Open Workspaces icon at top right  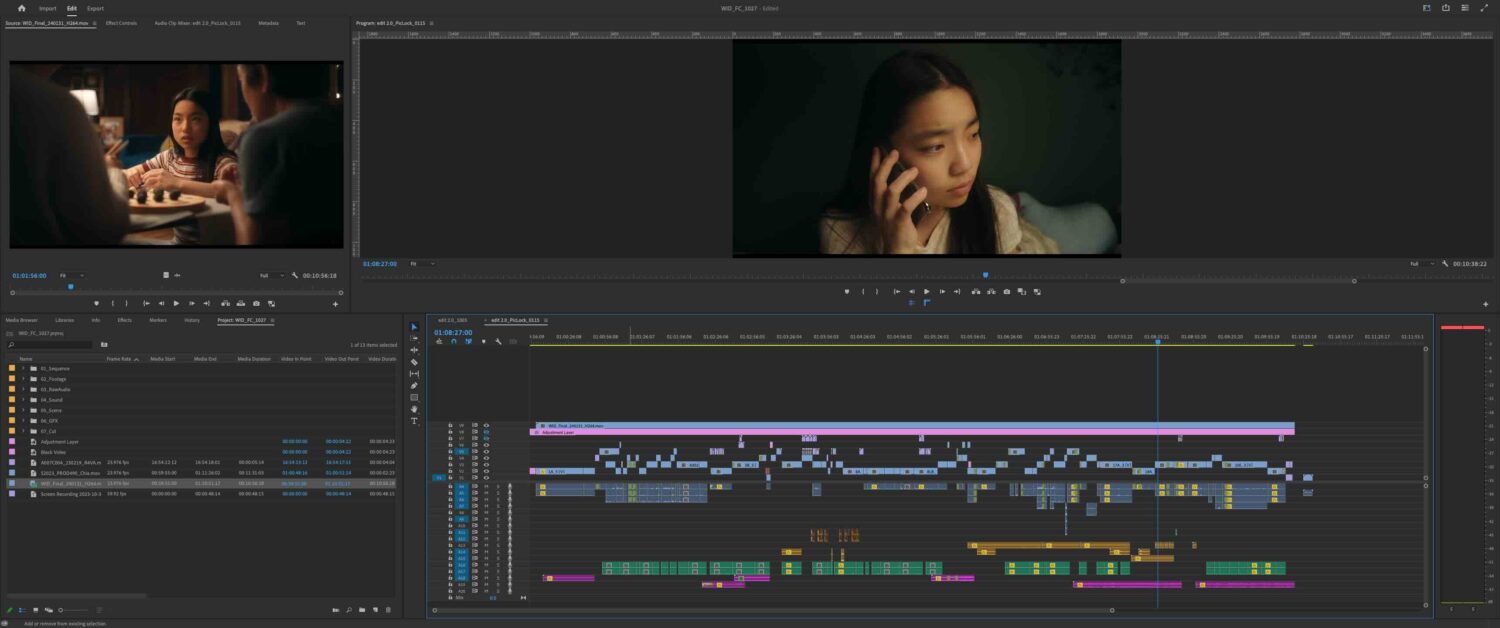pyautogui.click(x=1426, y=8)
